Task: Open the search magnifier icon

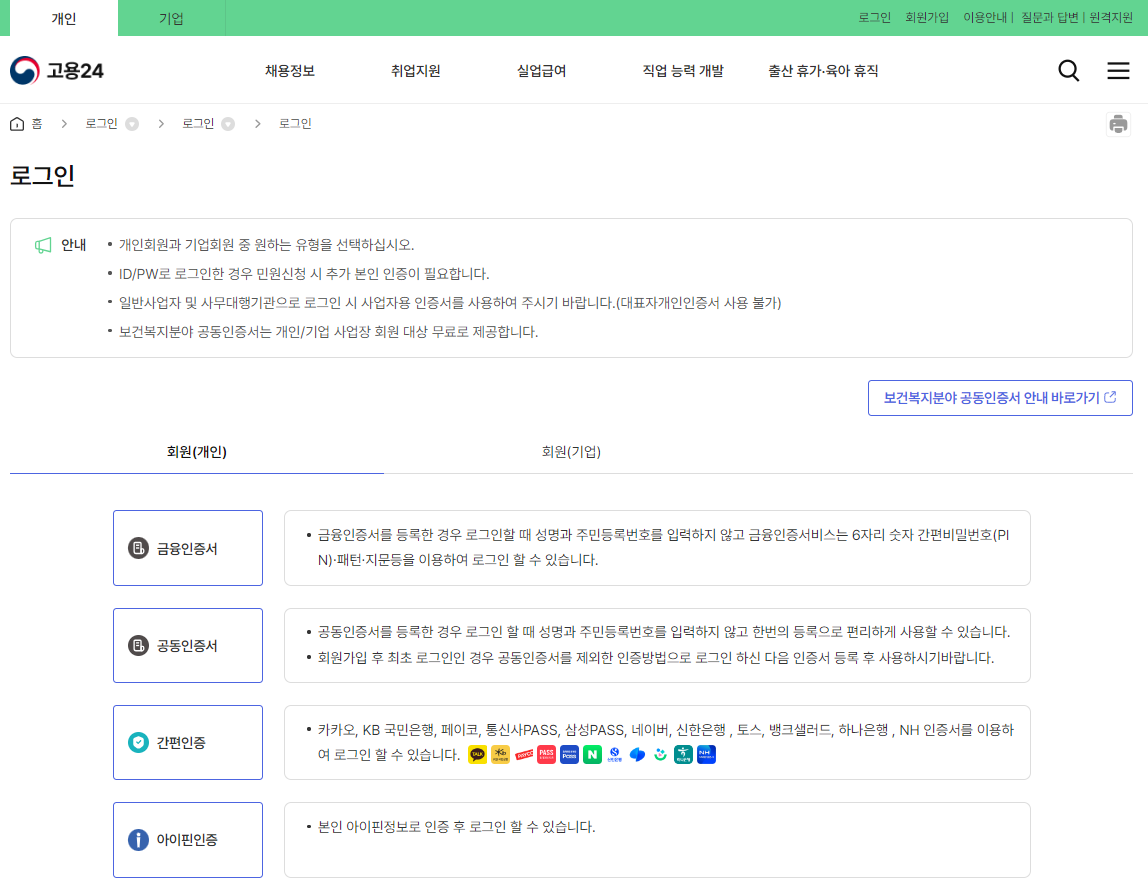Action: click(x=1068, y=70)
